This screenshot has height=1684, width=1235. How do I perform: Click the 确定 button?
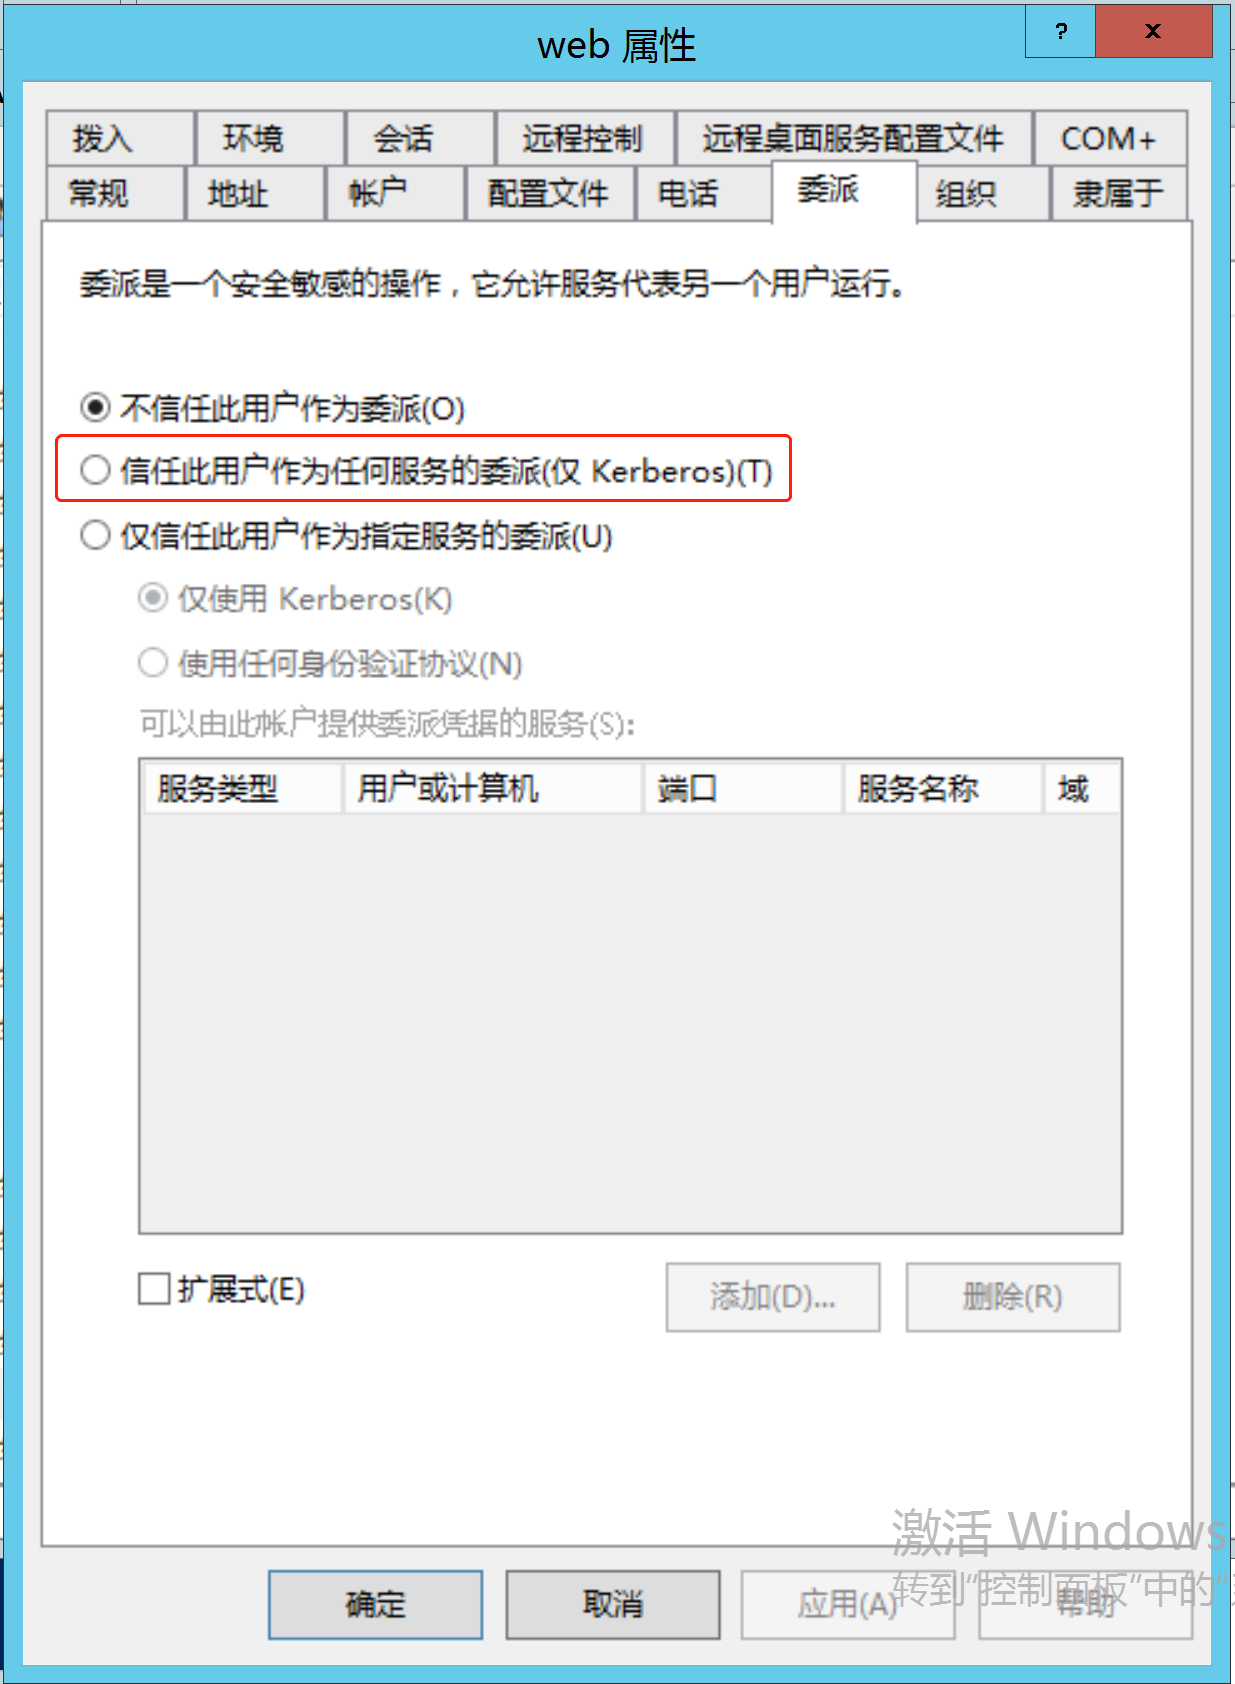[x=375, y=1604]
